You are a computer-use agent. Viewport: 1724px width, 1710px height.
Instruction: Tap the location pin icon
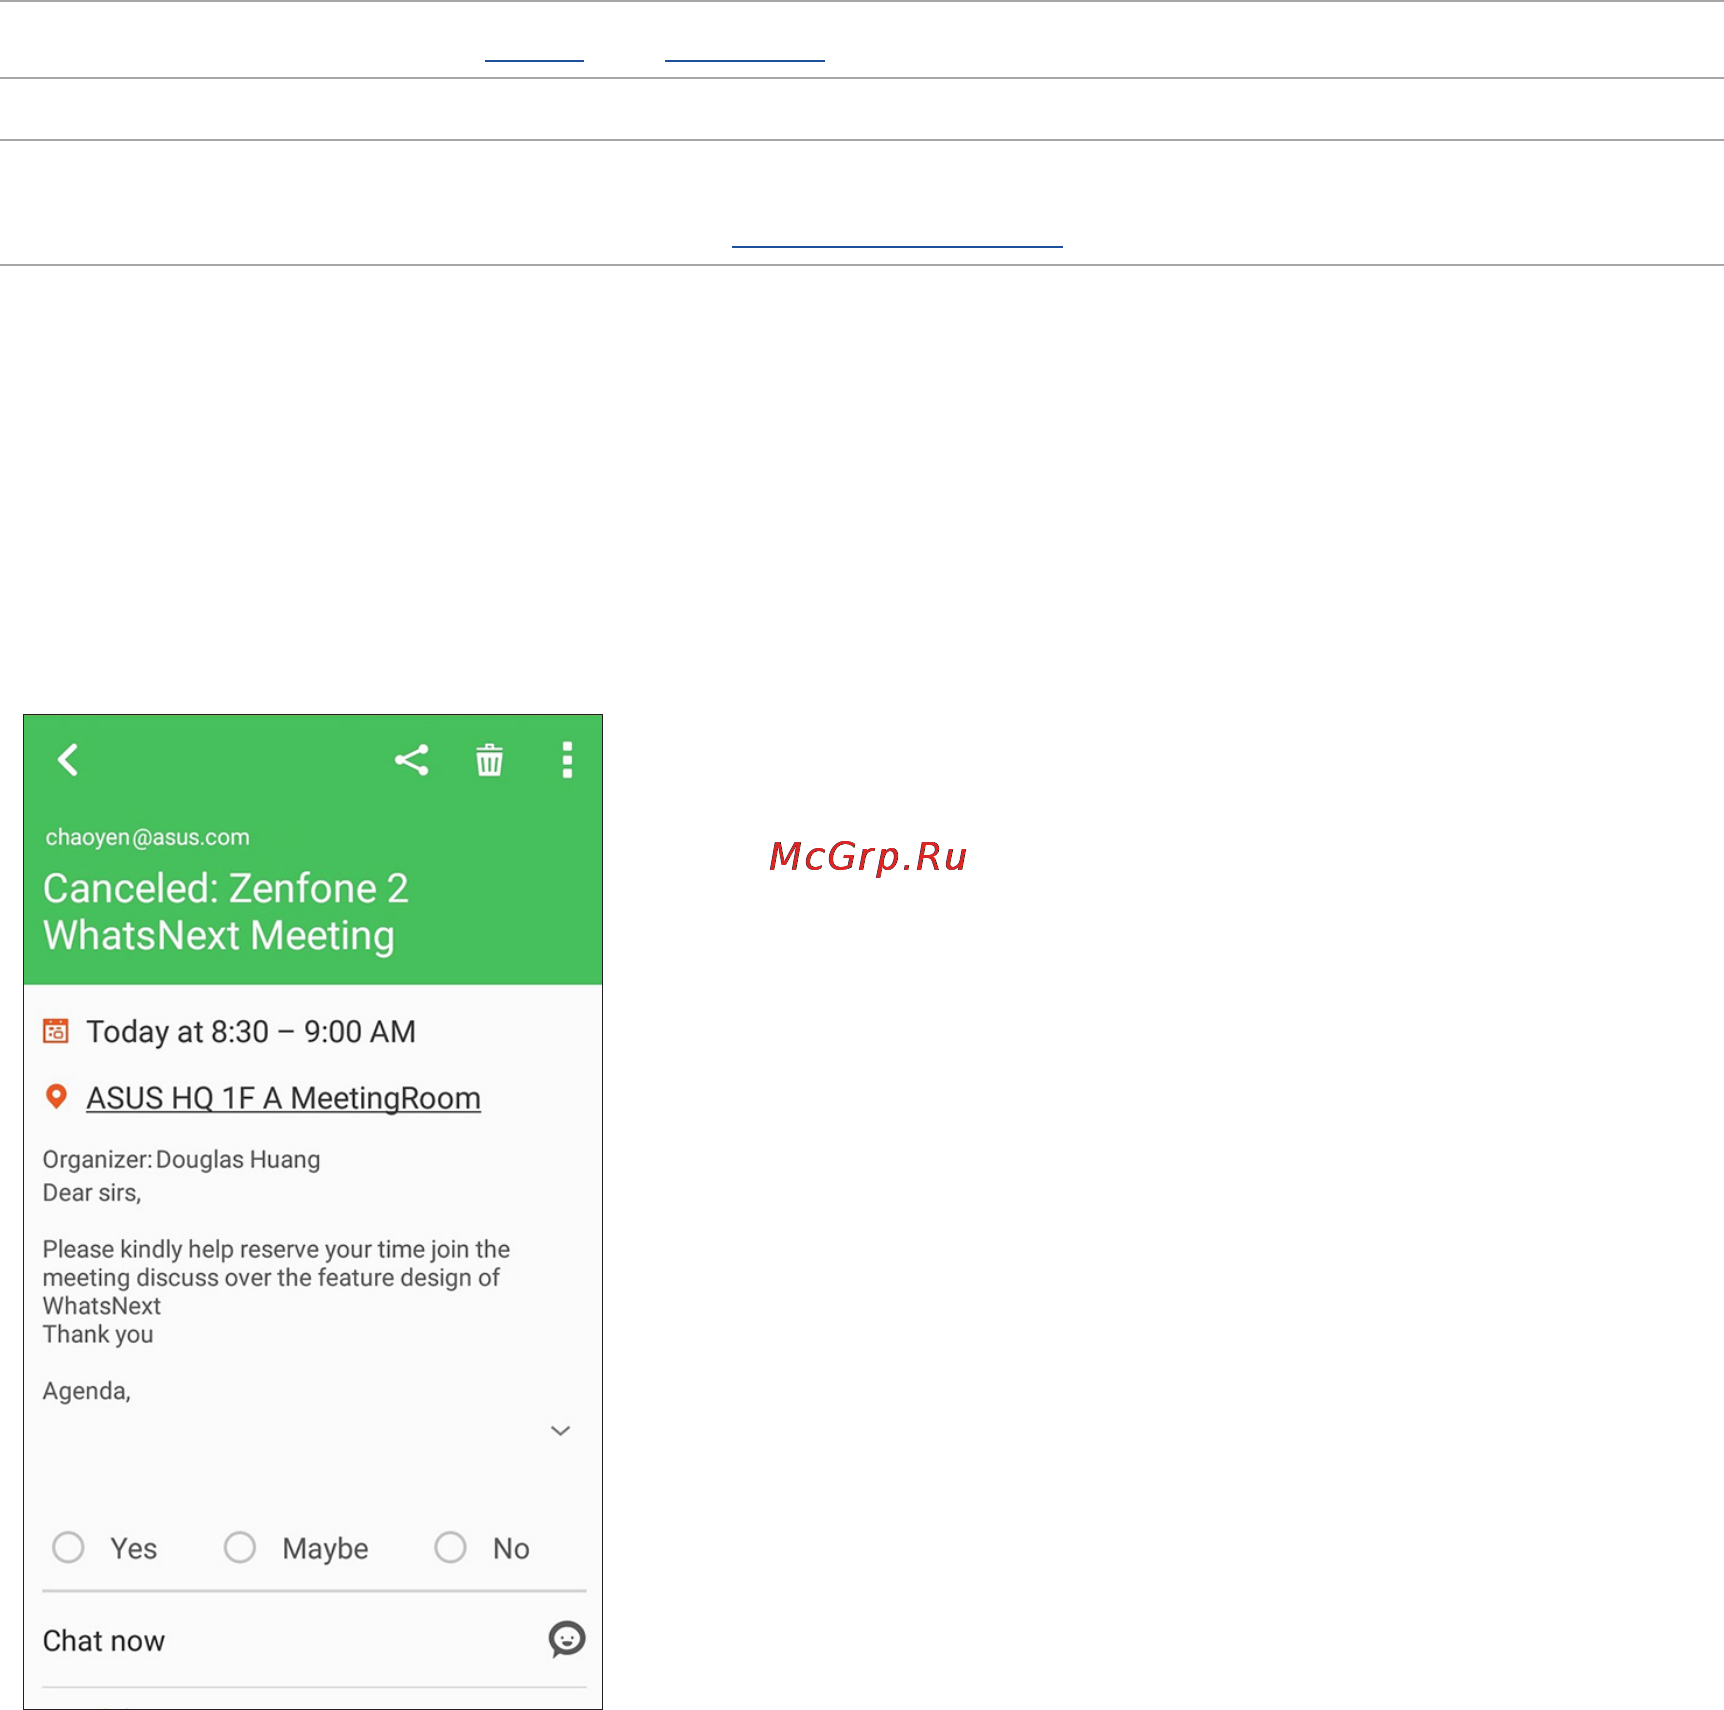pos(56,1097)
